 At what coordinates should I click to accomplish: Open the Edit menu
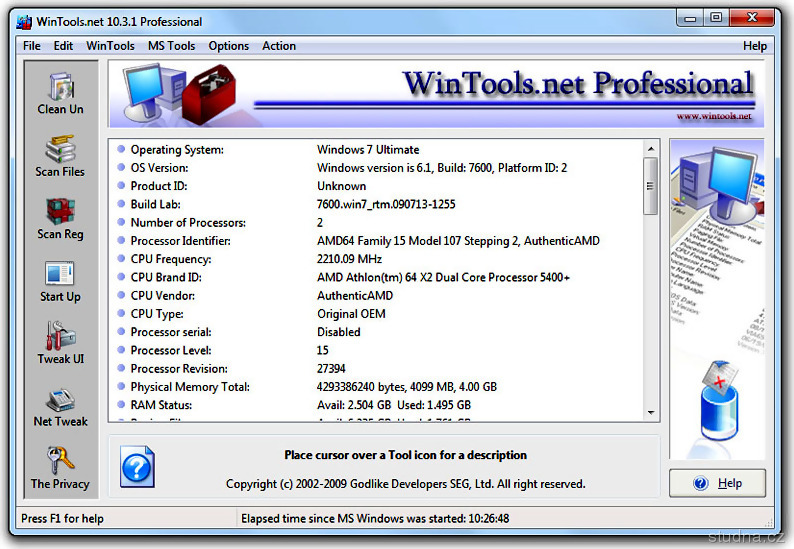click(63, 46)
